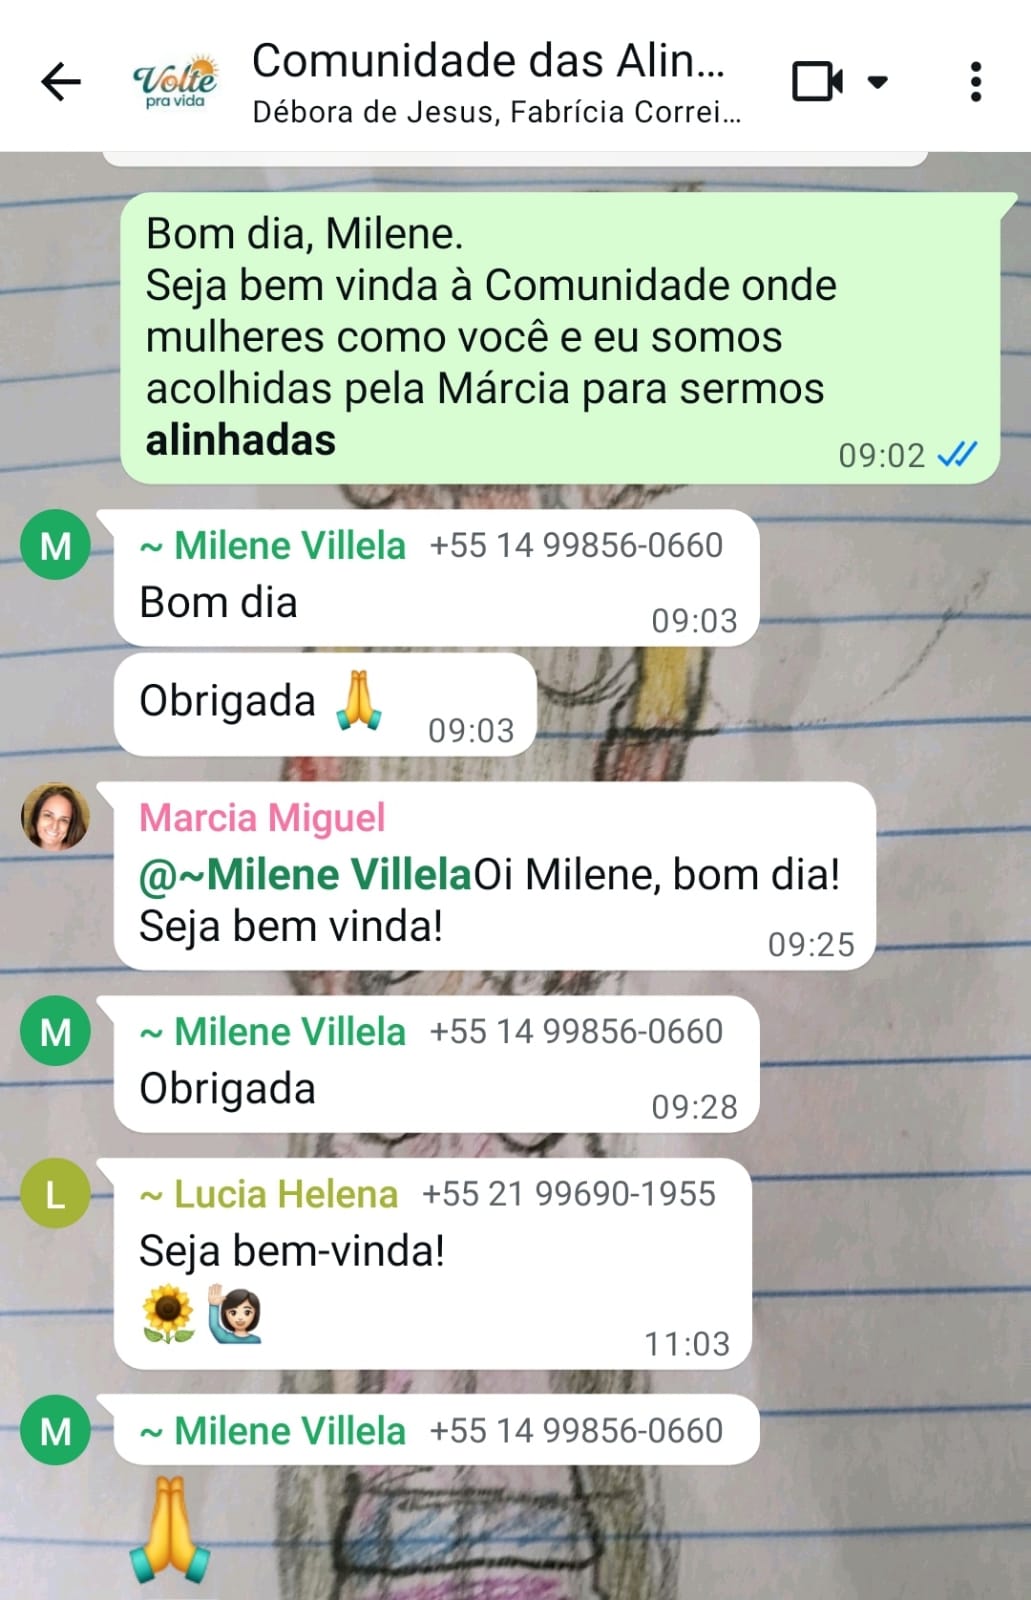
Task: Tap Marcia Miguel's profile photo
Action: click(56, 816)
